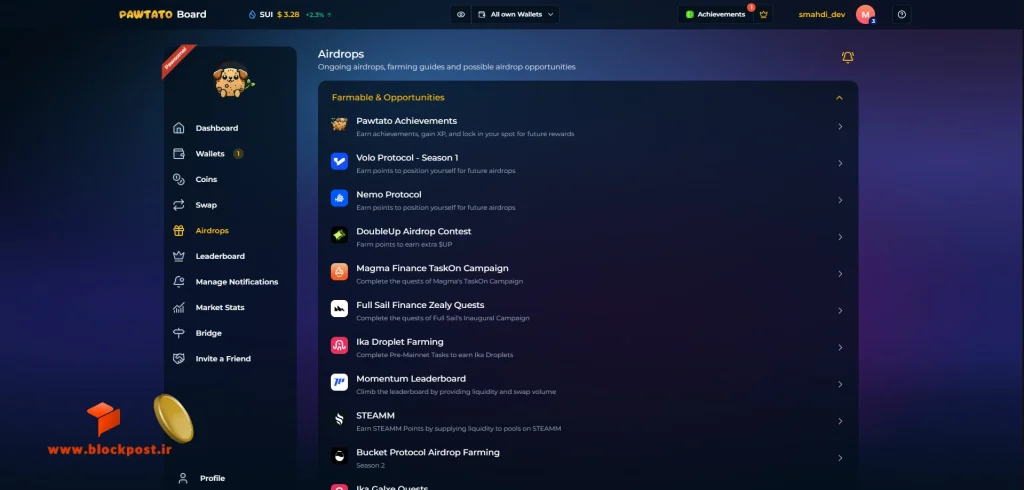Click the Invite a Friend handshake icon
The image size is (1024, 490).
click(178, 359)
